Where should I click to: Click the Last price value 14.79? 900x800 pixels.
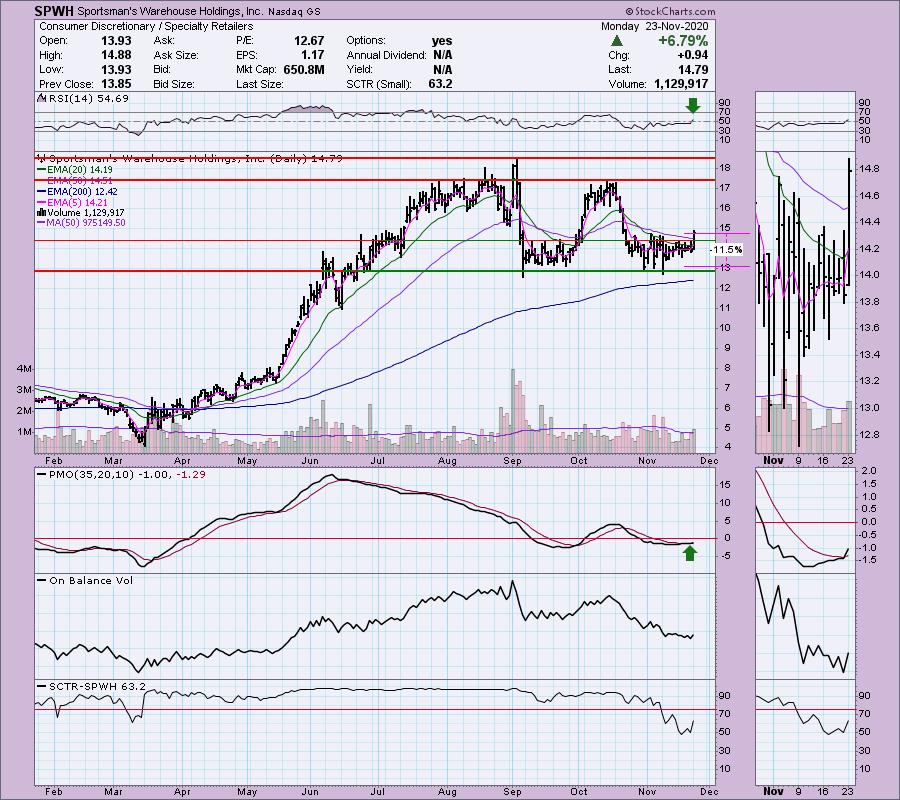[x=693, y=69]
